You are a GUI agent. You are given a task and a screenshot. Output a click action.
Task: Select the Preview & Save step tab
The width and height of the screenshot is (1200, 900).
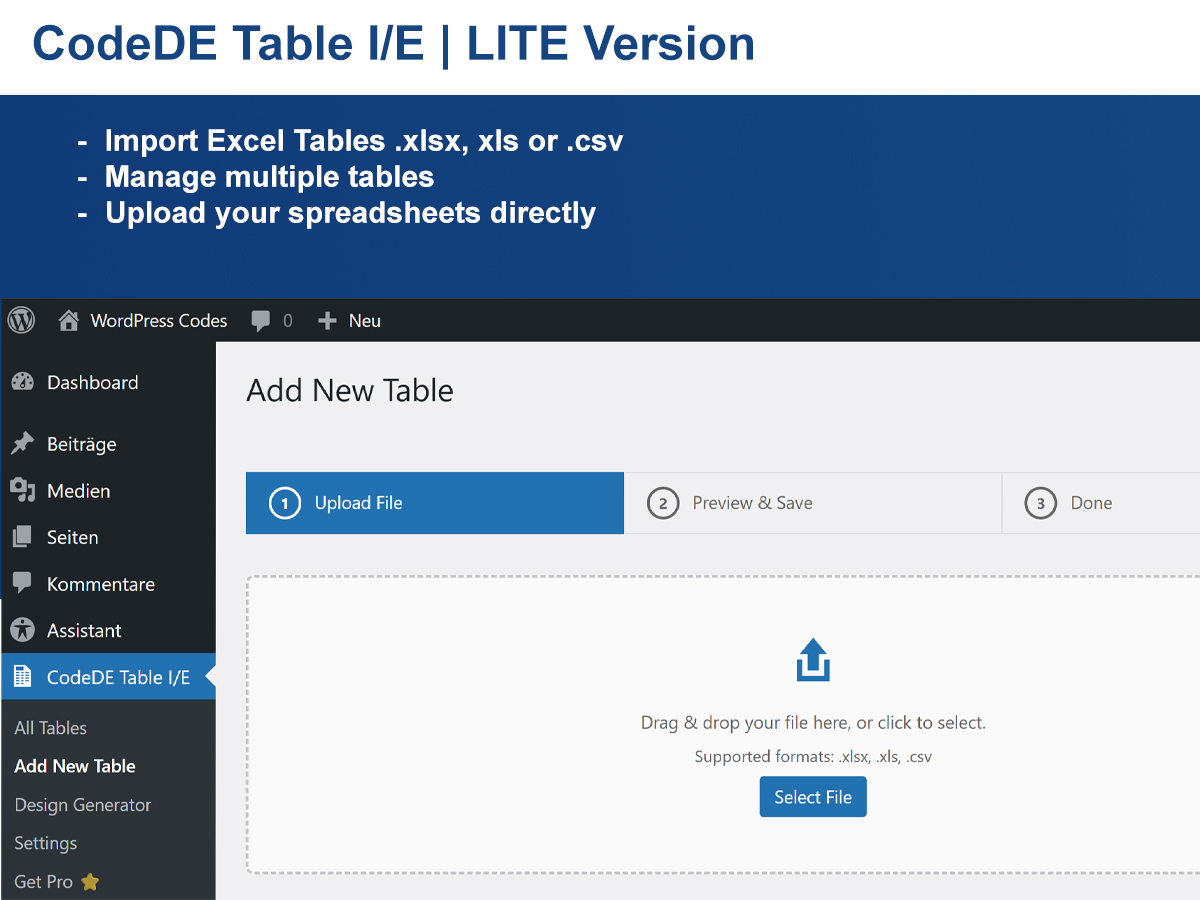[x=813, y=503]
